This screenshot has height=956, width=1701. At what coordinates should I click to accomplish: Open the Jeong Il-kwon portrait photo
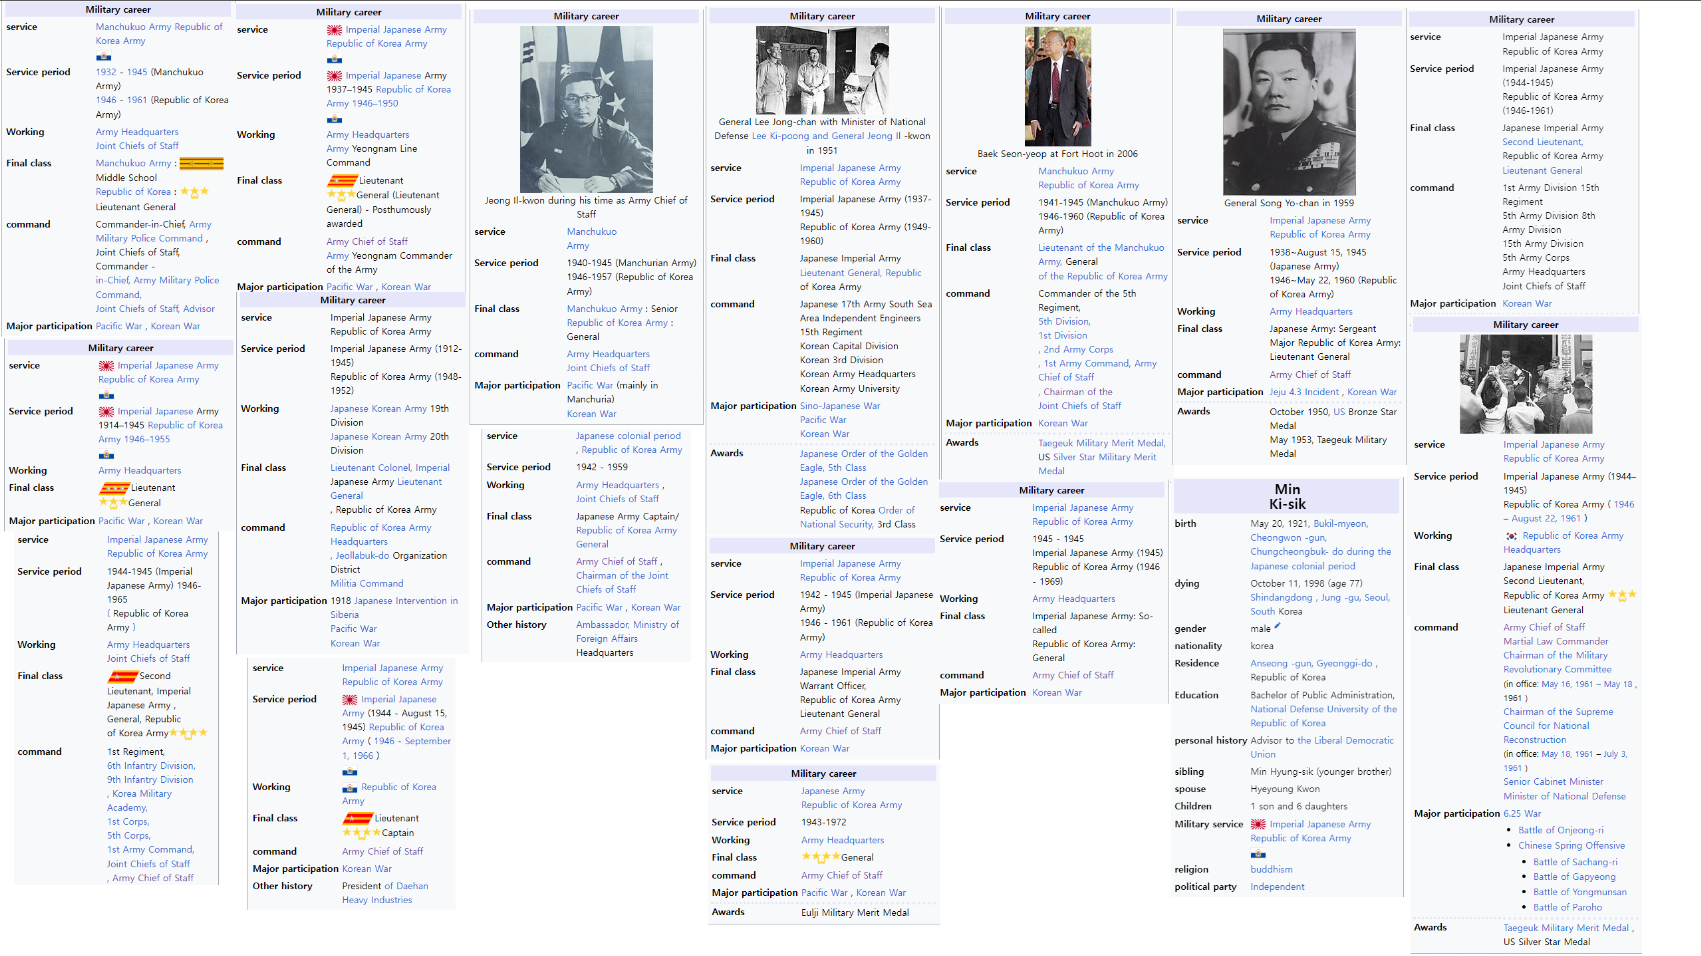586,109
